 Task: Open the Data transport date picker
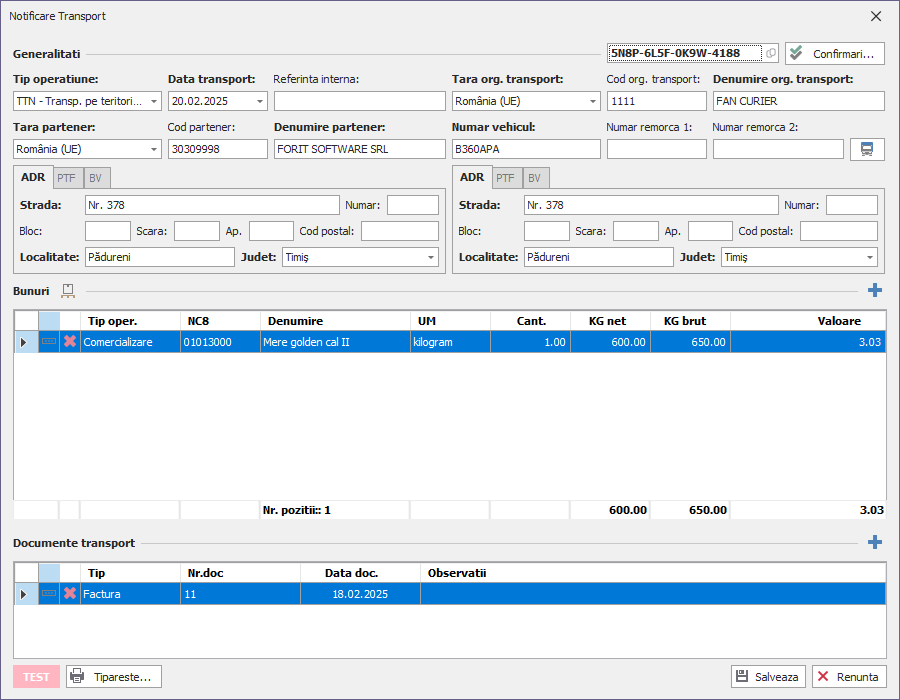[x=260, y=101]
